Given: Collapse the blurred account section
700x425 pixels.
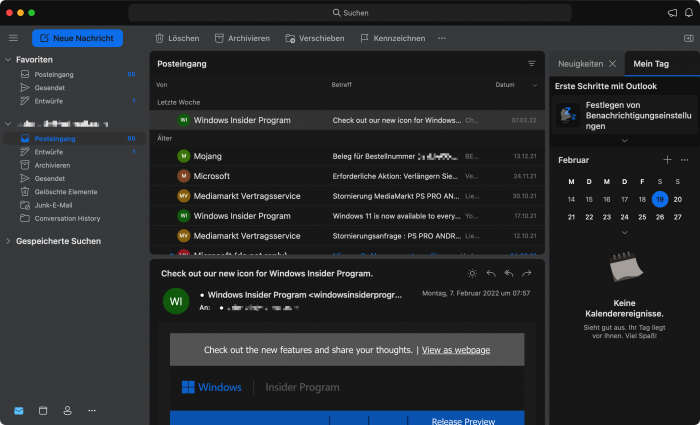Looking at the screenshot, I should pos(8,124).
